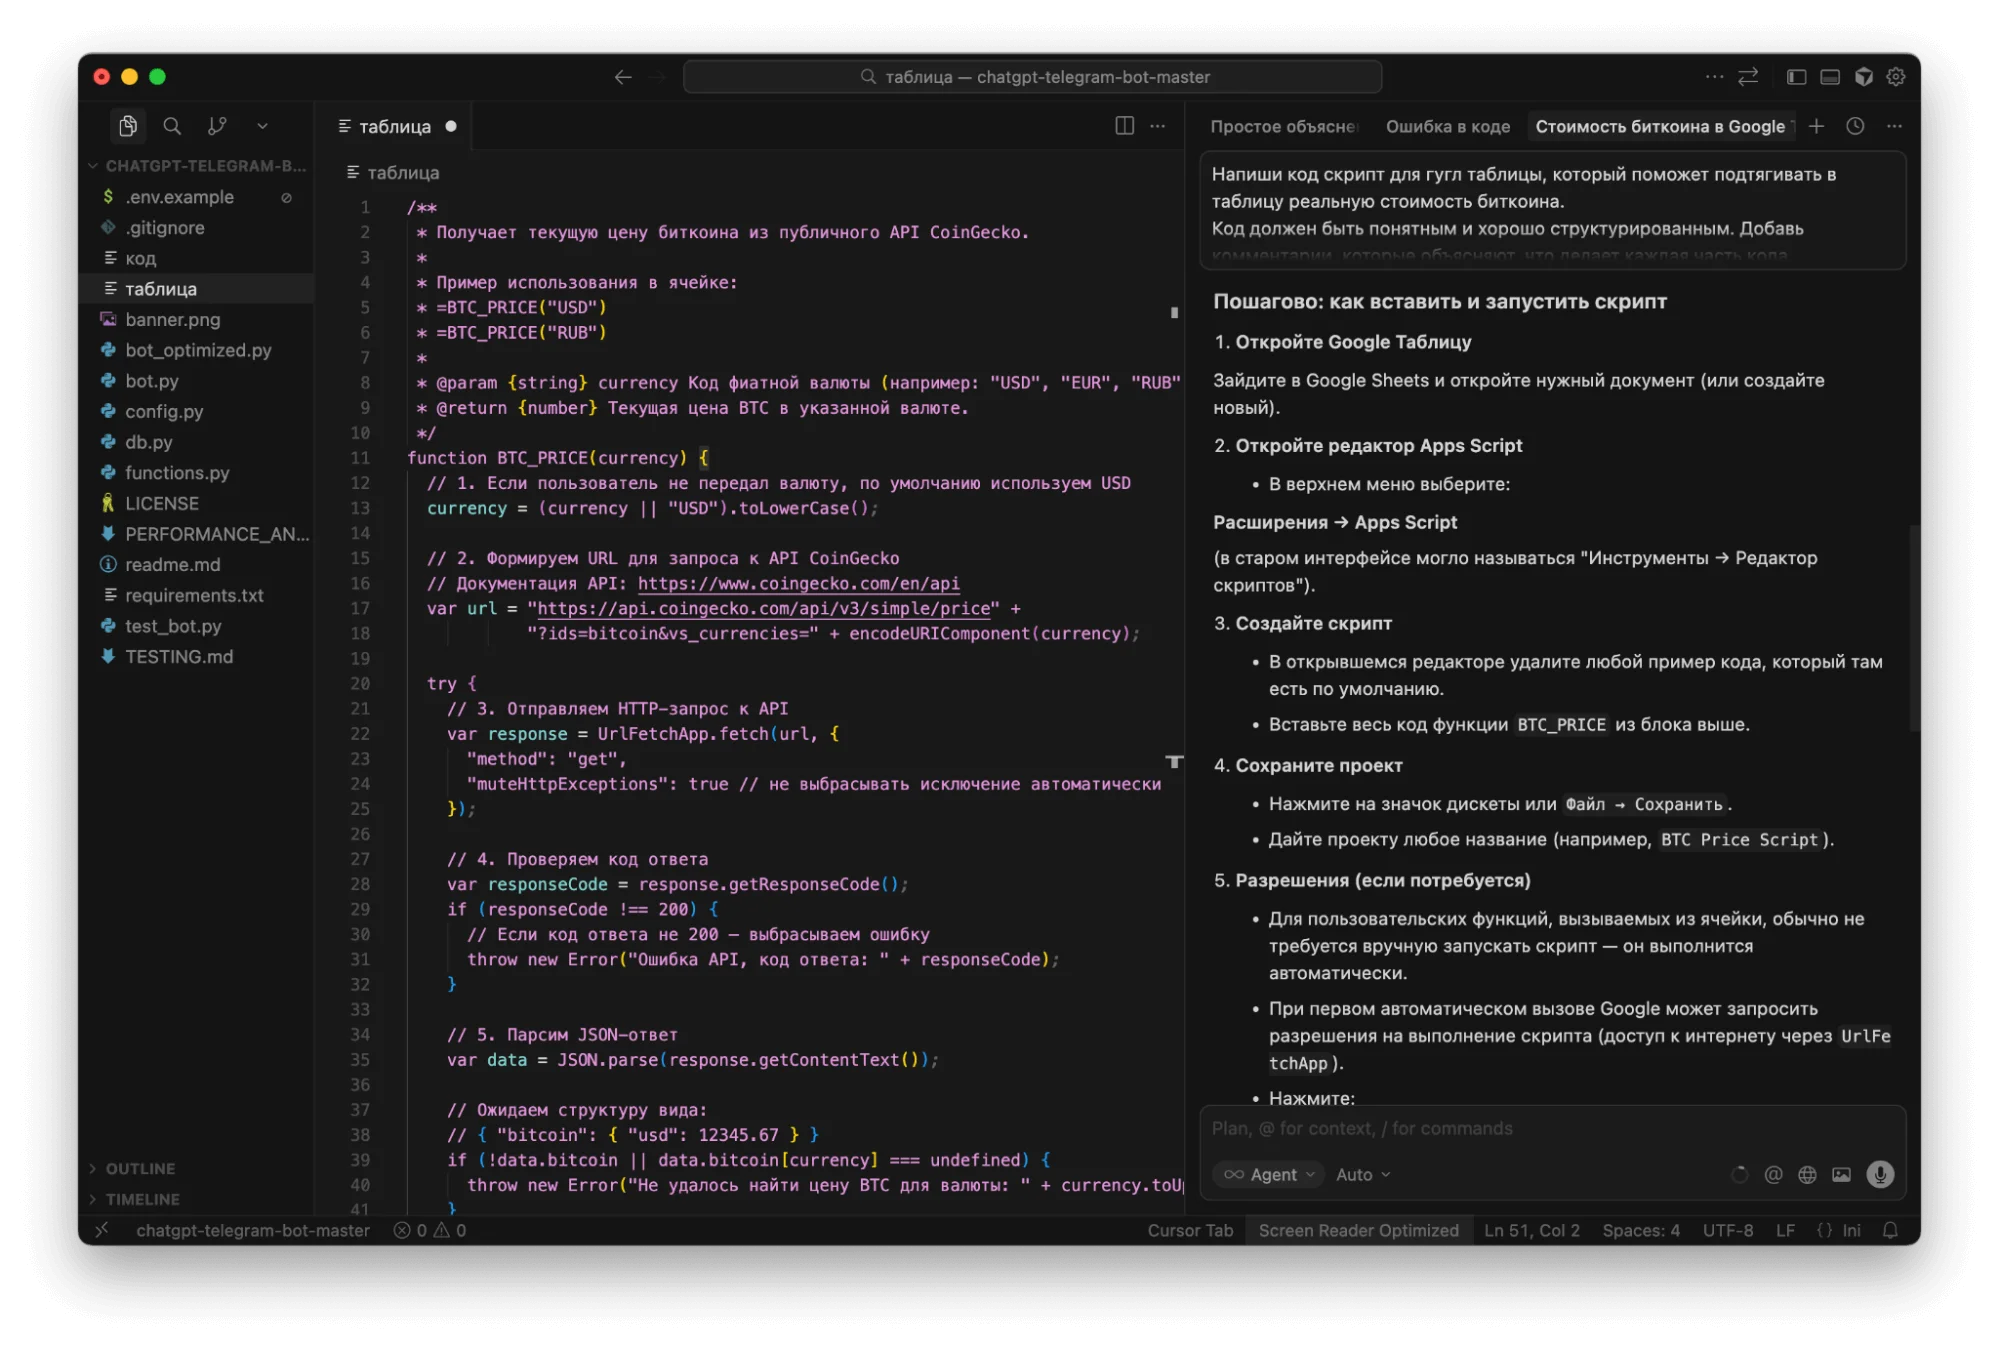
Task: Click the CoinGecko API documentation link
Action: [798, 583]
